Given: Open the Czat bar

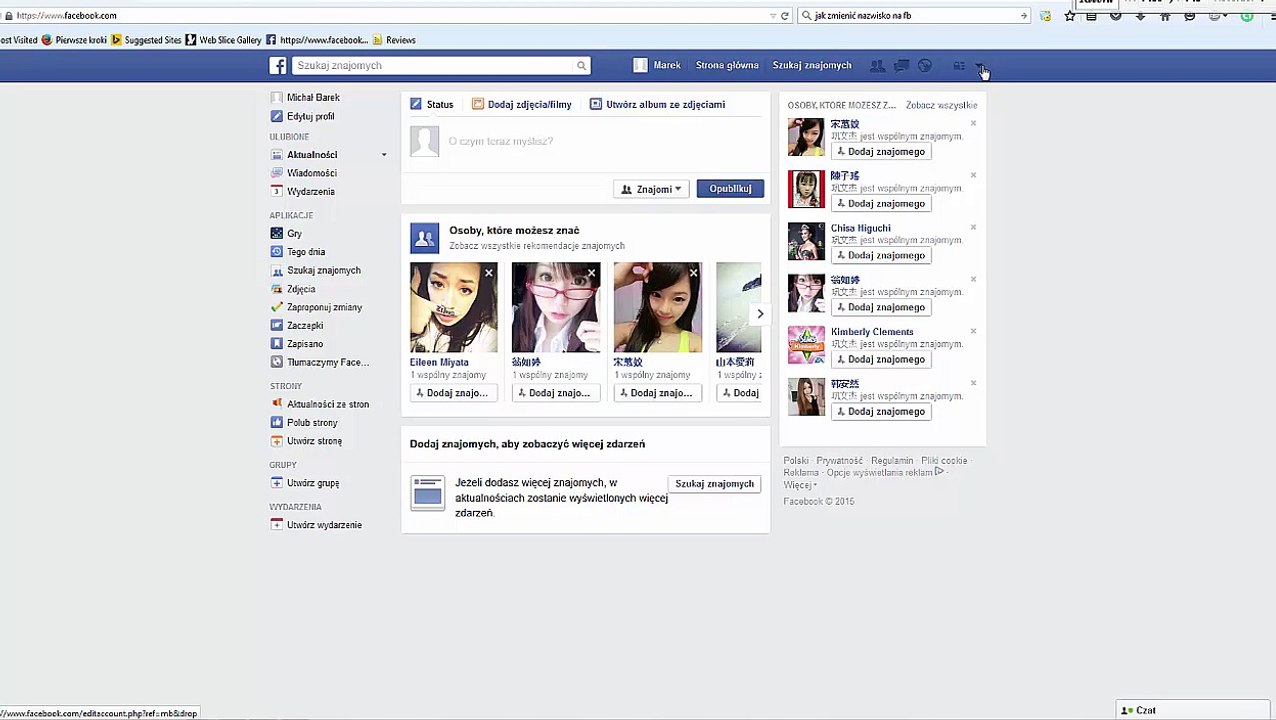Looking at the screenshot, I should click(x=1195, y=710).
